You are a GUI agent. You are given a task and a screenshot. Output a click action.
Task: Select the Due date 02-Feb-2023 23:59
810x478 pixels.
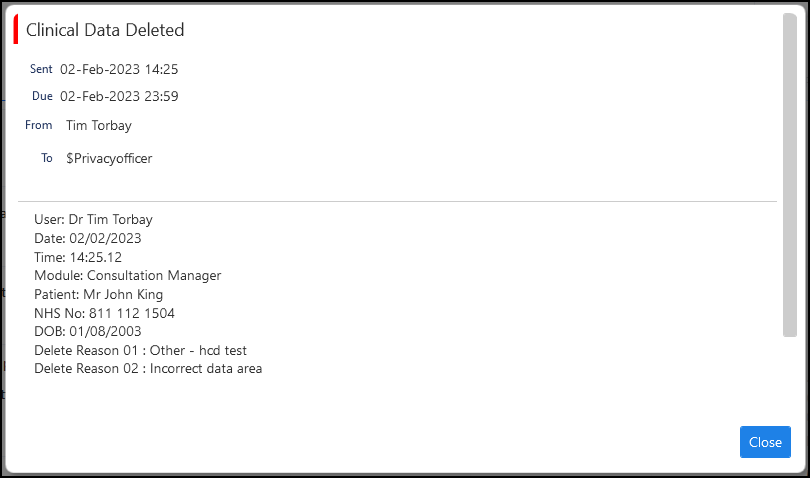(119, 96)
